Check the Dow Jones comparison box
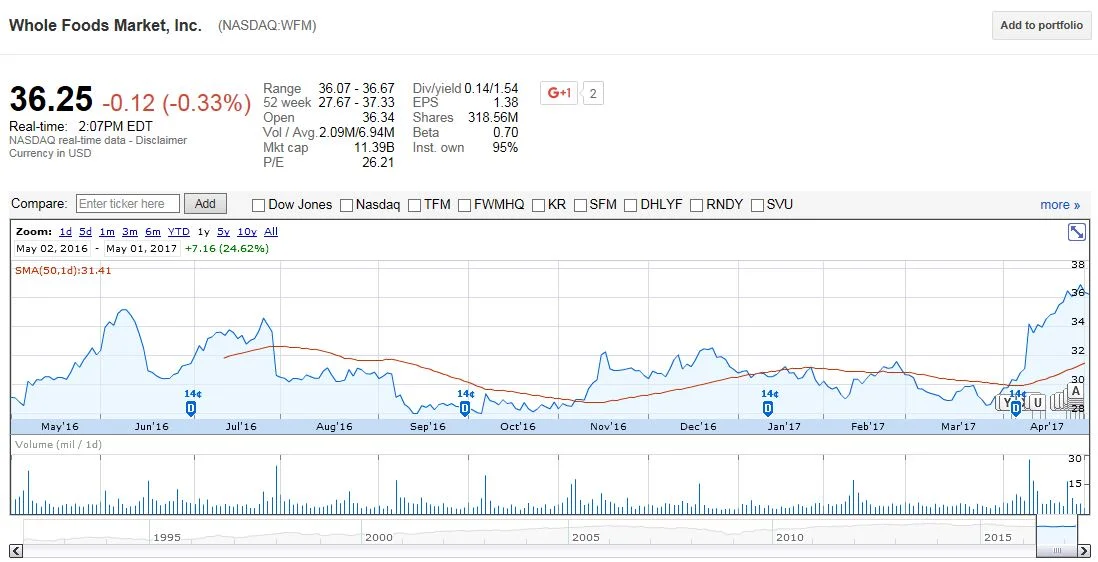Screen dimensions: 1098x562 (258, 205)
